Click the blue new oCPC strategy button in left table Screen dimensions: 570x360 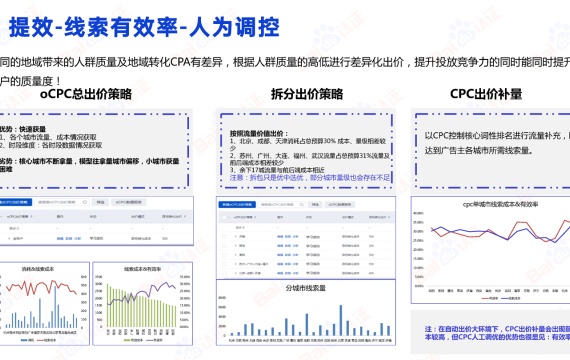(16, 202)
